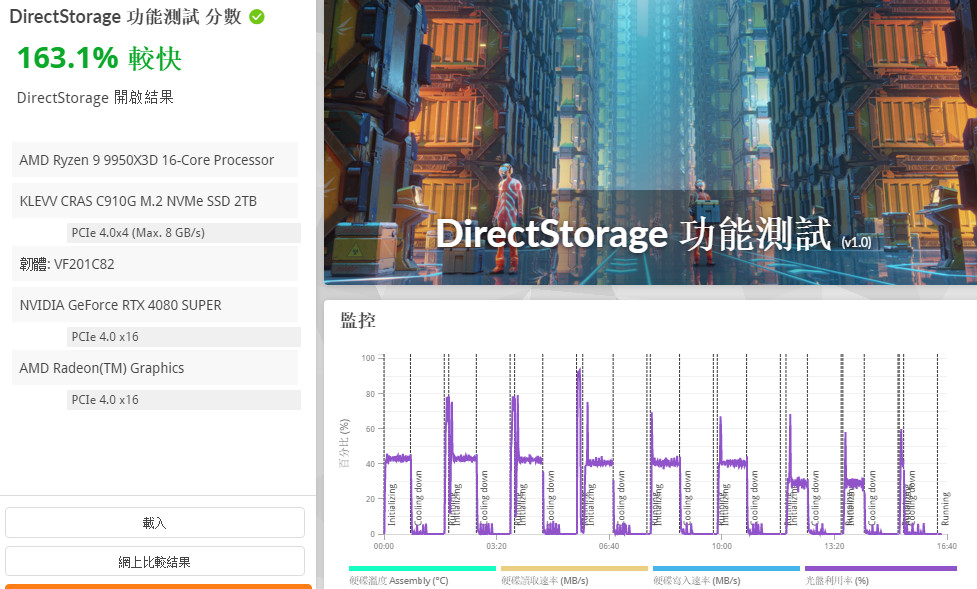Click the 監控 monitoring section heading
977x589 pixels.
click(x=358, y=320)
